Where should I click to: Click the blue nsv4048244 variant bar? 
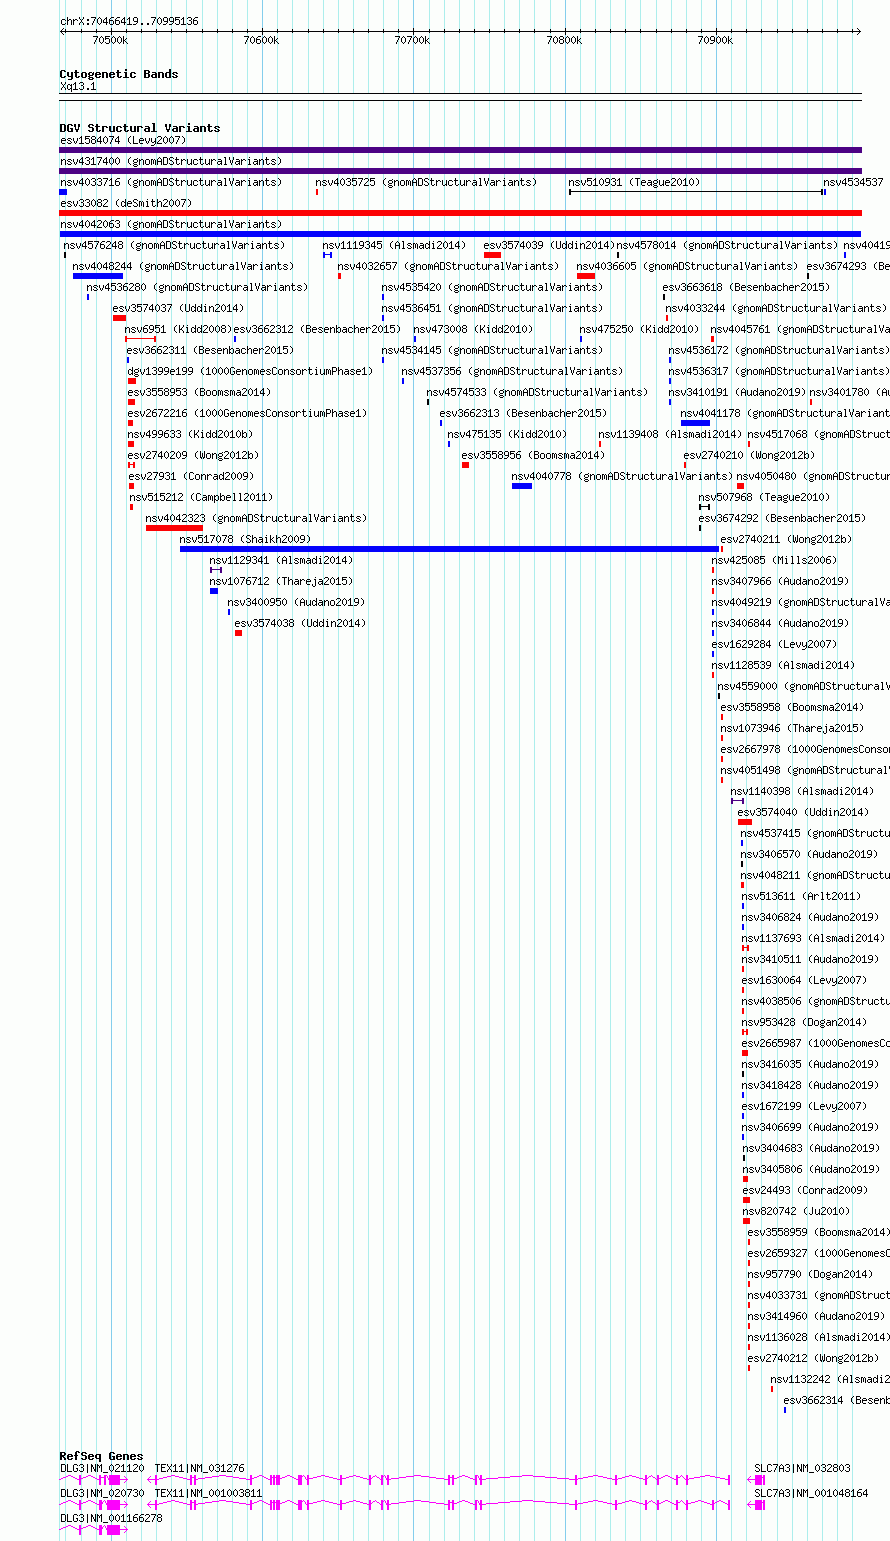[98, 276]
